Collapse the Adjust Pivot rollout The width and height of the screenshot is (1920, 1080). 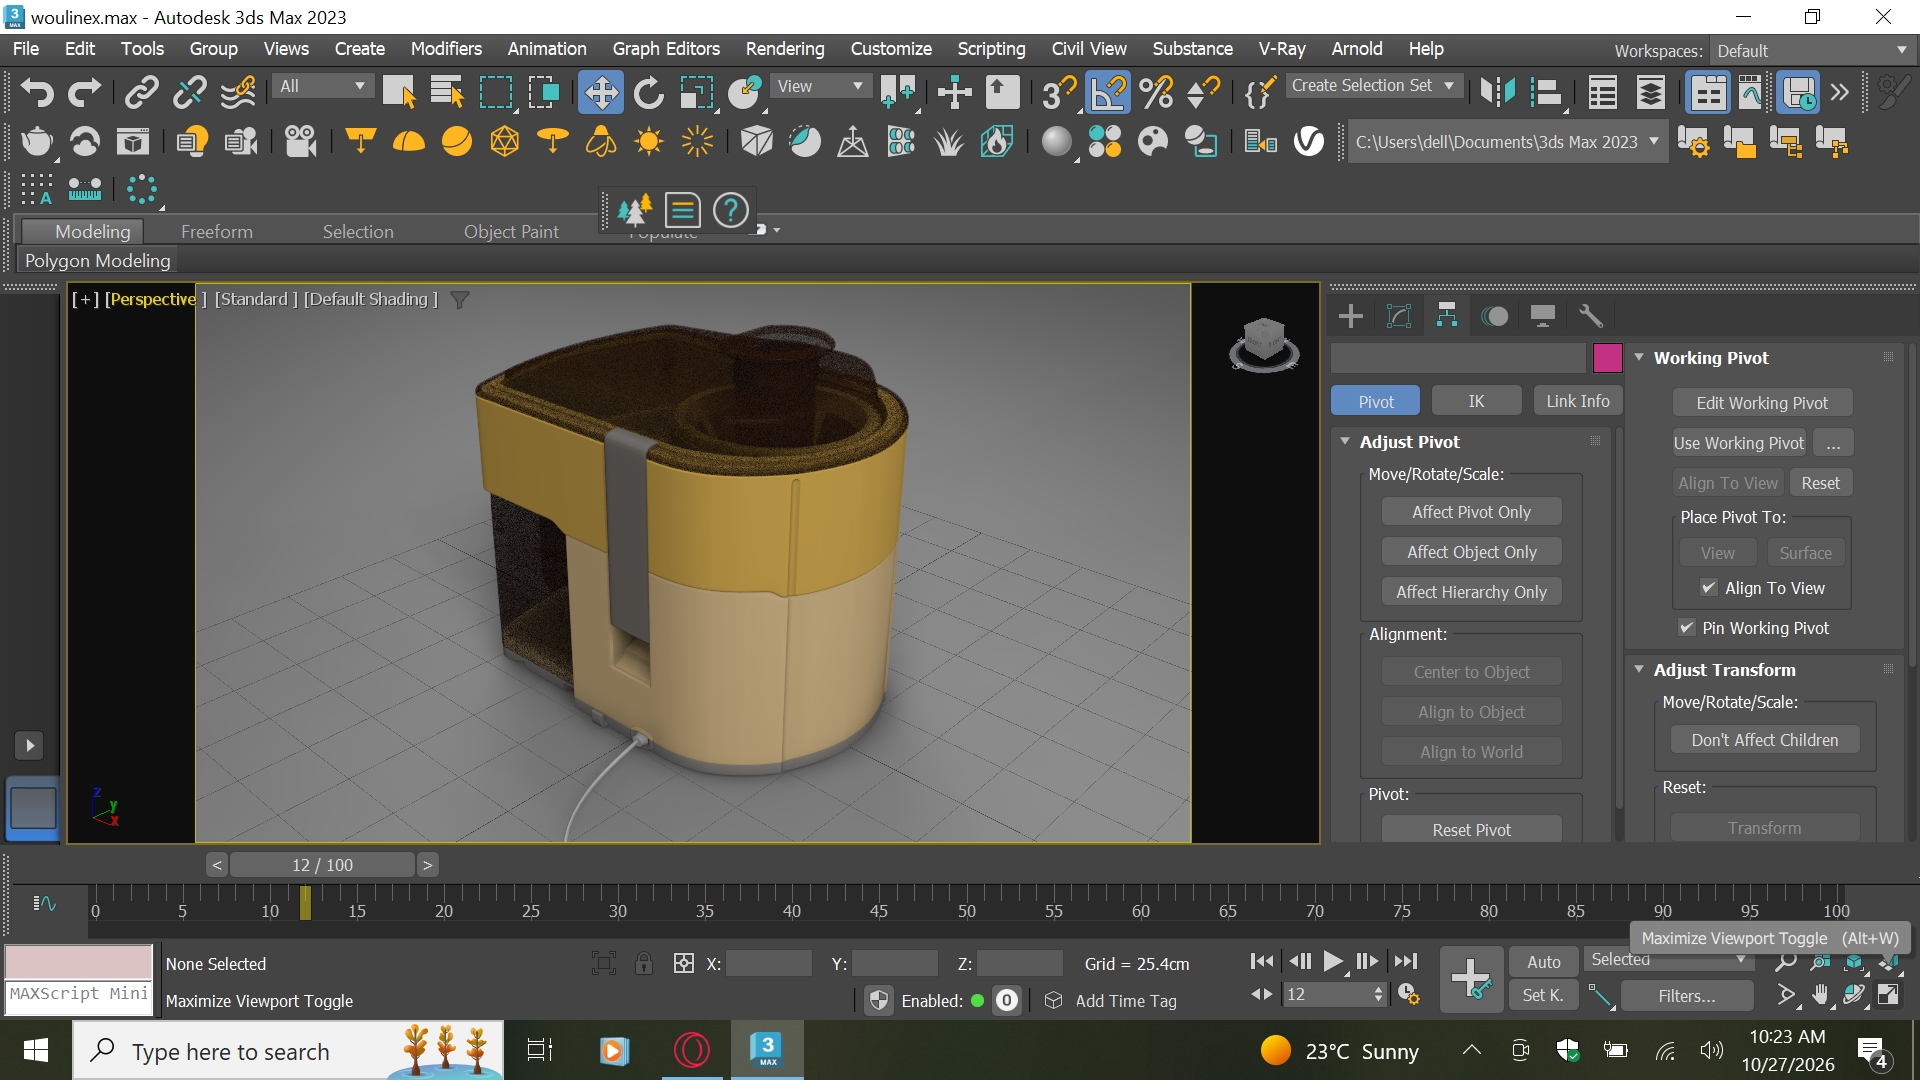click(x=1345, y=441)
